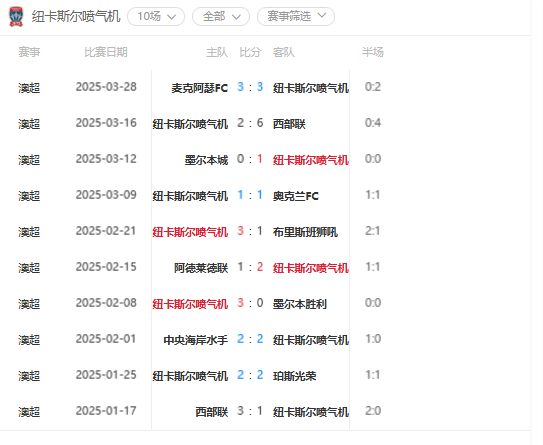Select the 比赛日期 column header
Viewport: 543px width, 445px height.
(x=106, y=52)
